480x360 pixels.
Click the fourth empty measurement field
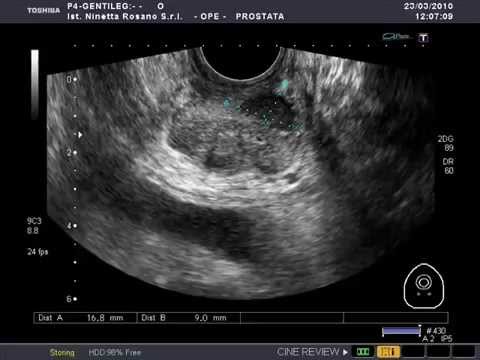tap(396, 318)
